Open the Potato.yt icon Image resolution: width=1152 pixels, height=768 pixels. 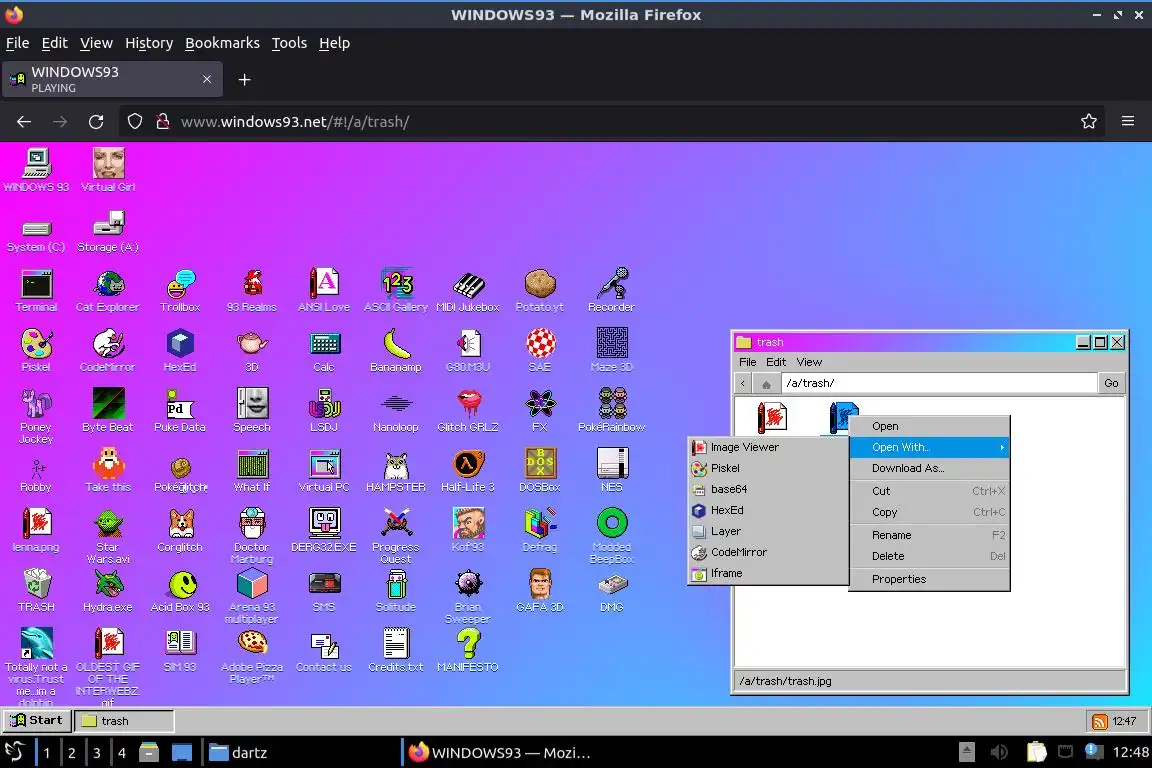[x=540, y=291]
